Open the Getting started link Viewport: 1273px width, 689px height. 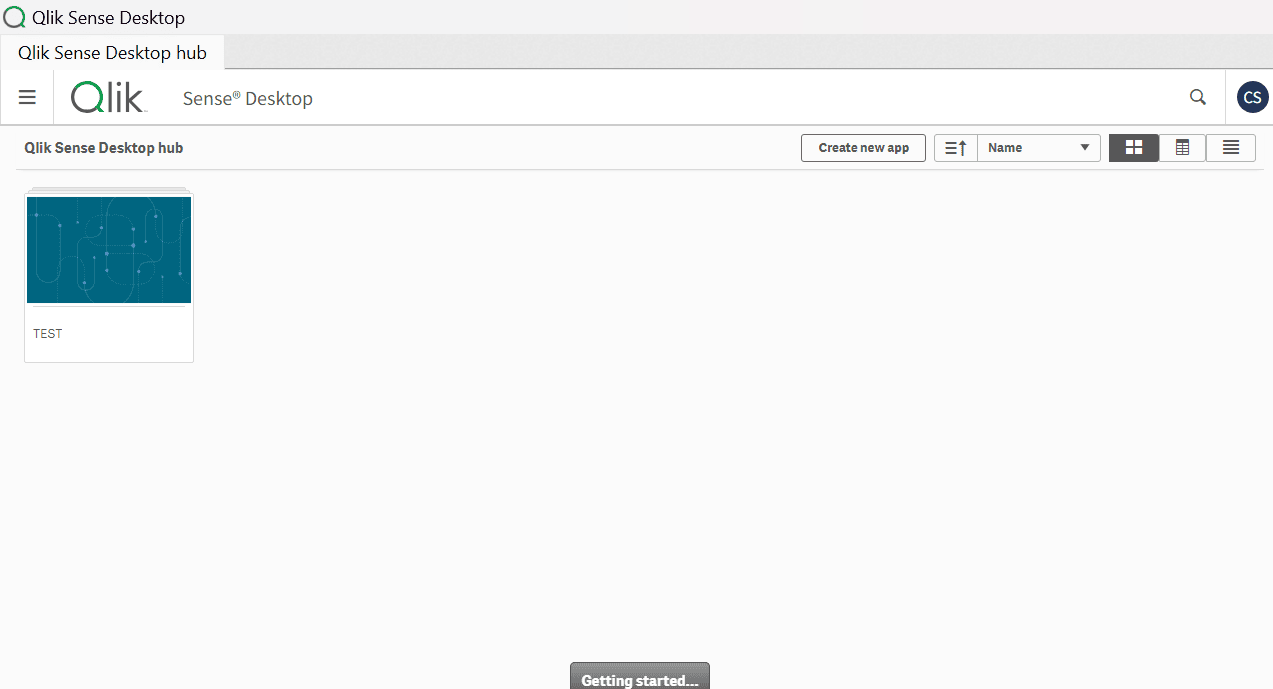point(639,679)
